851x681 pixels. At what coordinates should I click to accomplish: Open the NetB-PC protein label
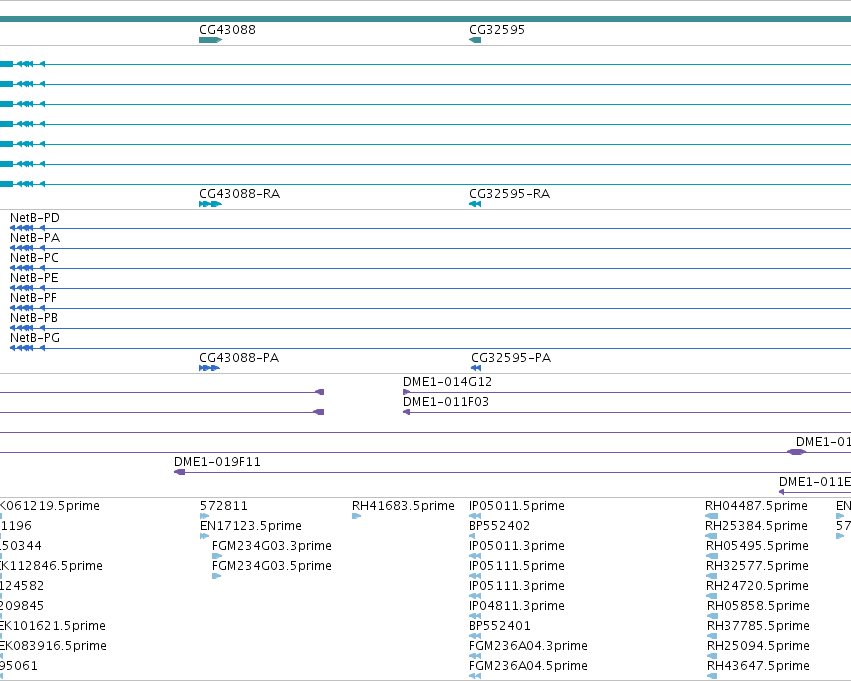click(x=34, y=258)
